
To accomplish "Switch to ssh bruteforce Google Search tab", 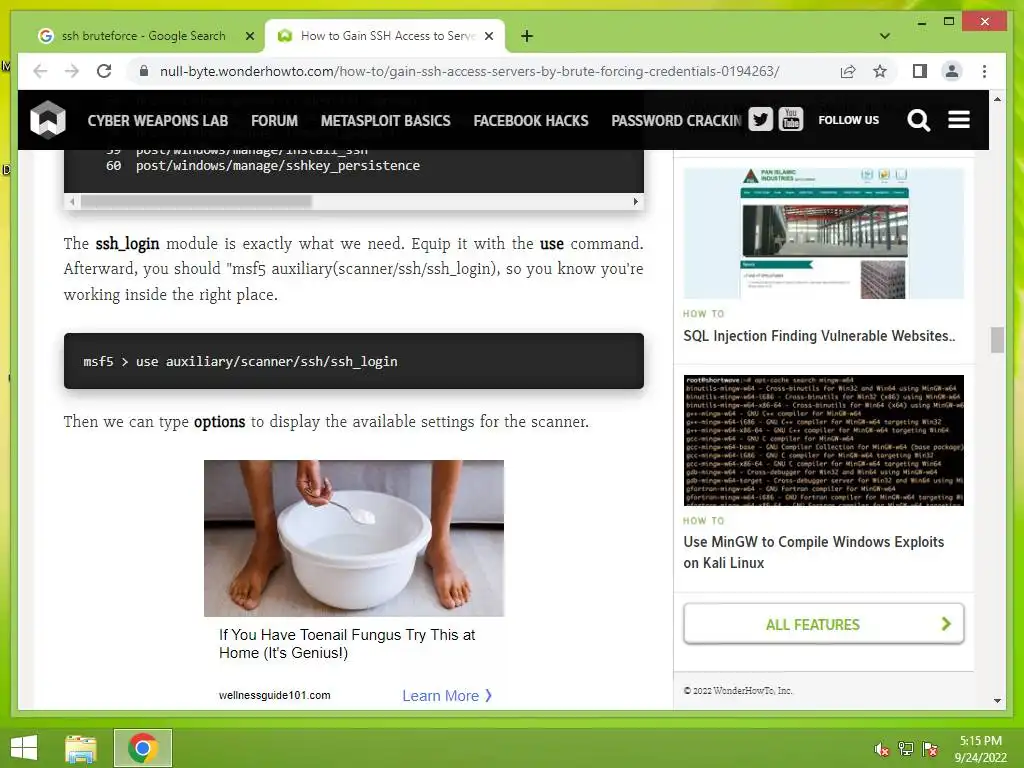I will pyautogui.click(x=143, y=36).
